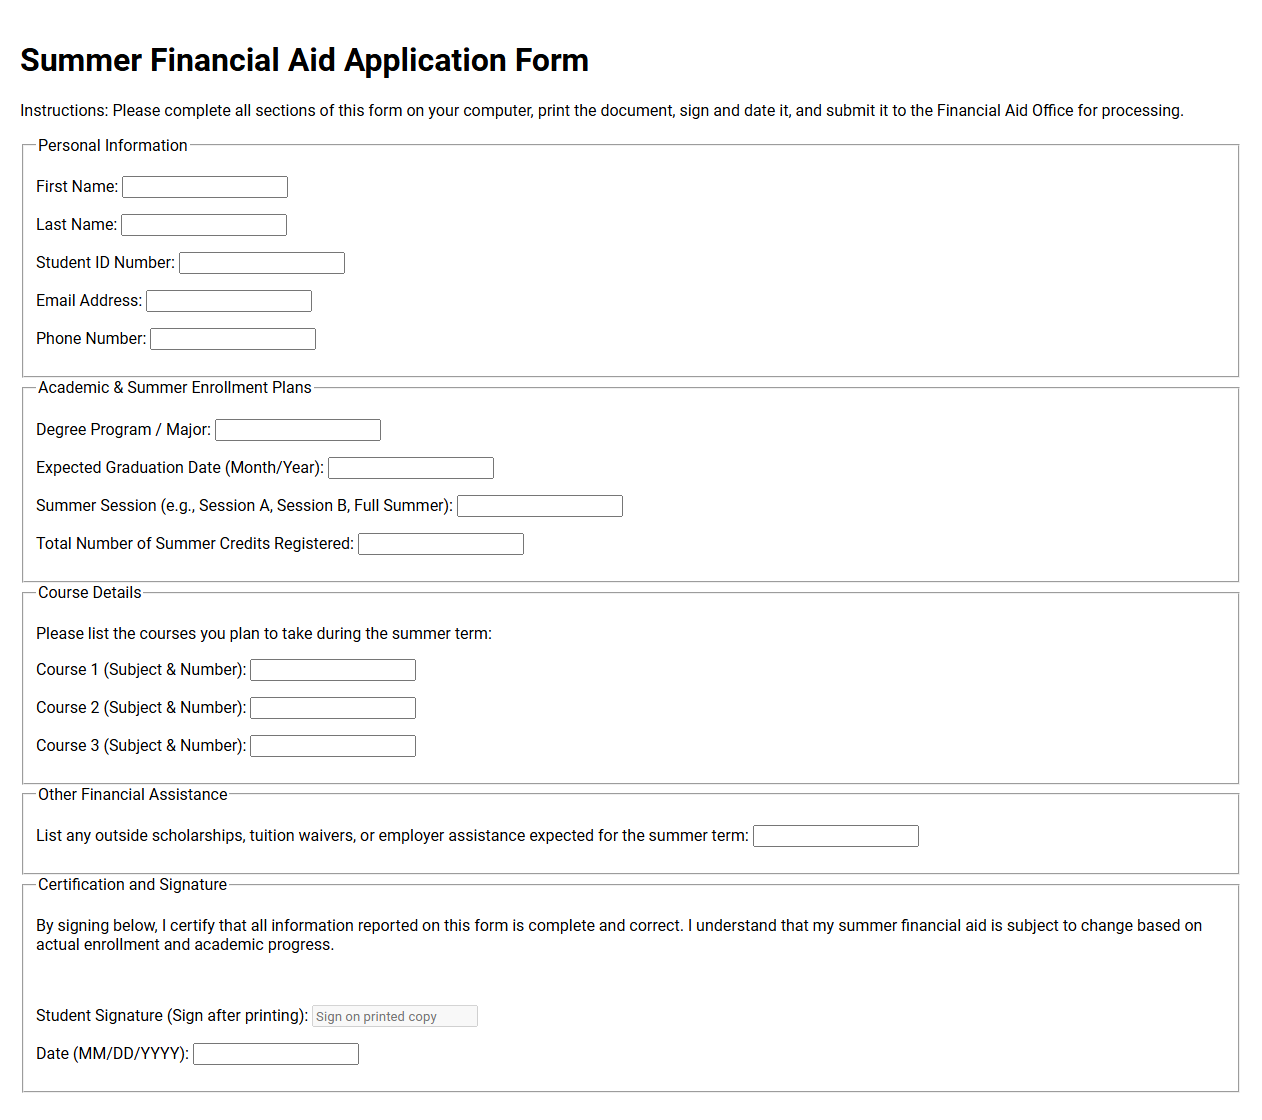Select the Expected Graduation Date field
Viewport: 1262px width, 1120px height.
[x=411, y=468]
